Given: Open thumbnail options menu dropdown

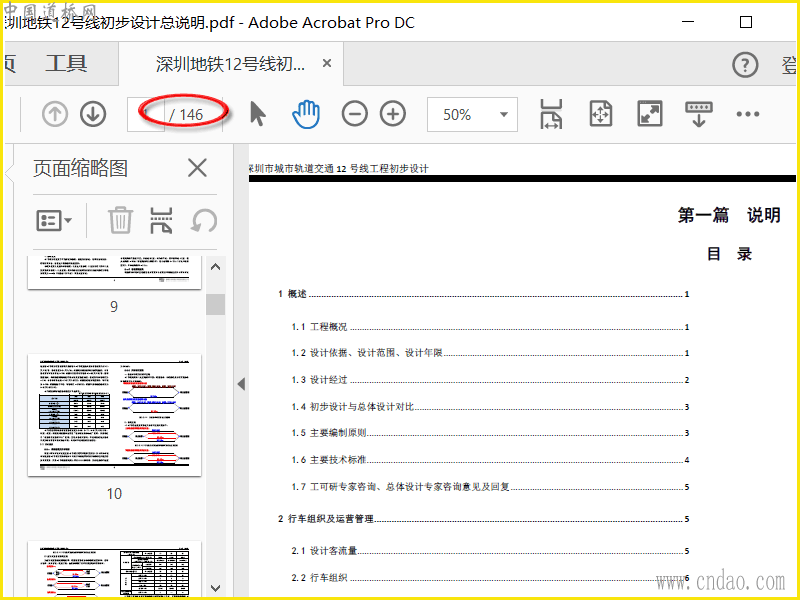Looking at the screenshot, I should 54,221.
